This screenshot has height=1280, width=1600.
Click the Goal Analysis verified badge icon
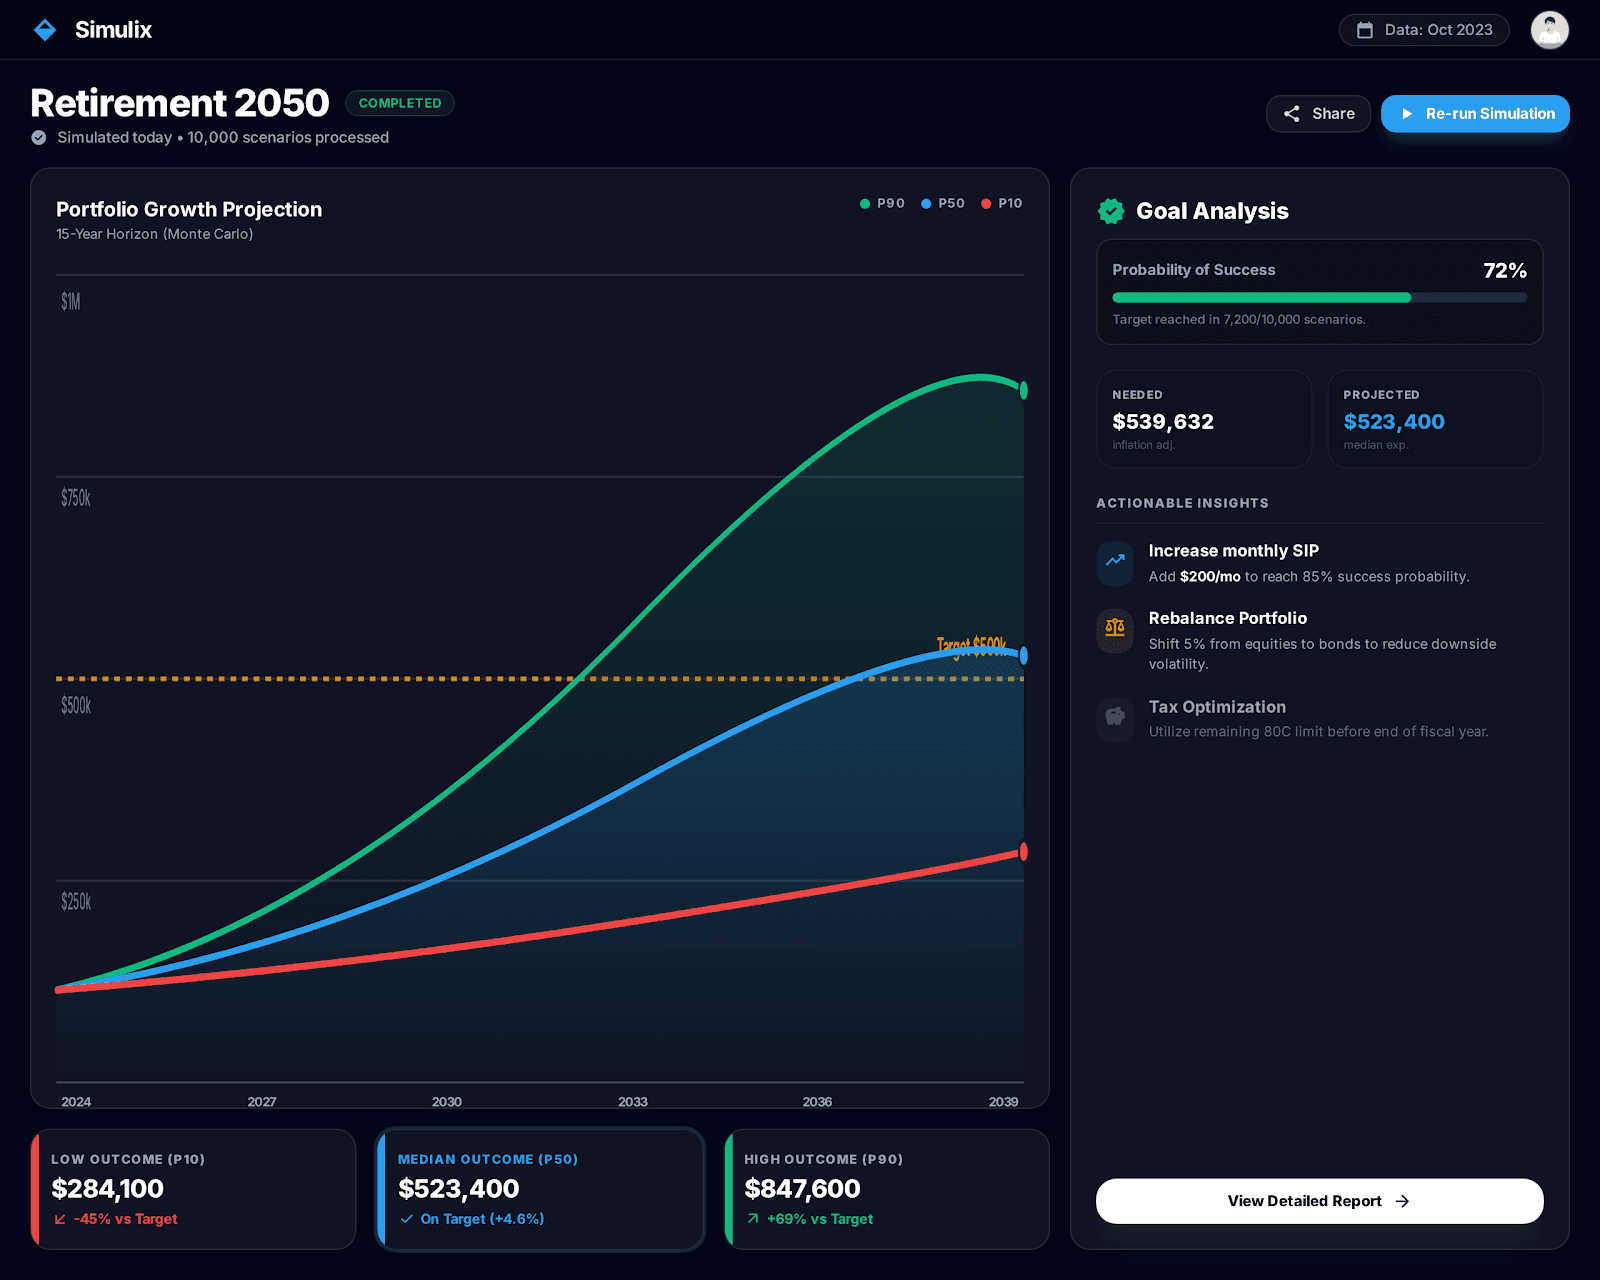[1111, 211]
